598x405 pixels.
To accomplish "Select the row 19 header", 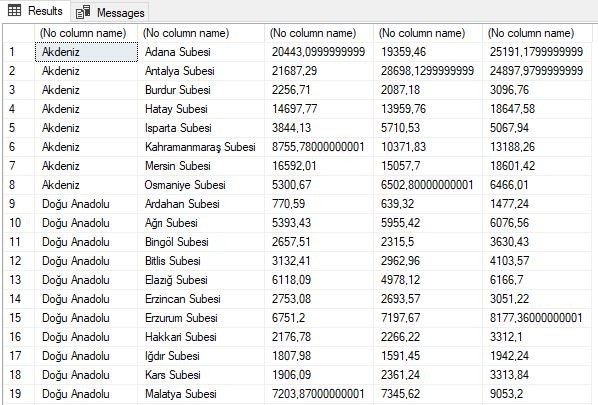I will 19,394.
